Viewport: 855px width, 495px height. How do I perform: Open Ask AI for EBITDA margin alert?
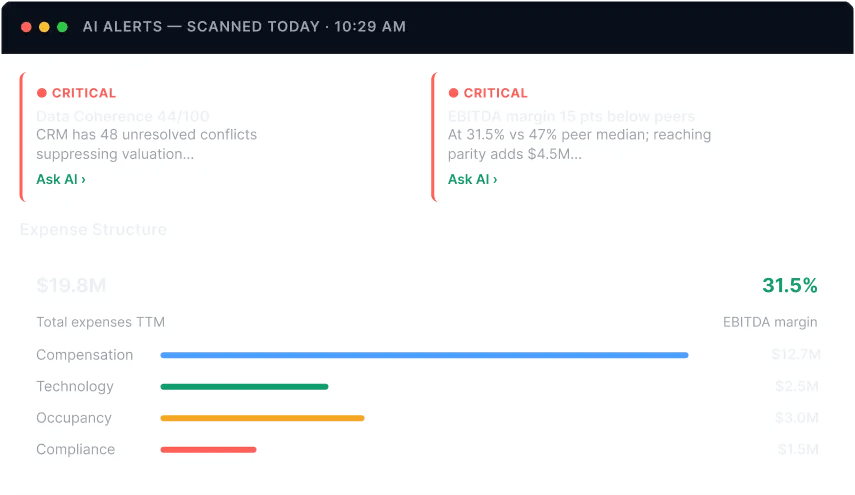[473, 179]
